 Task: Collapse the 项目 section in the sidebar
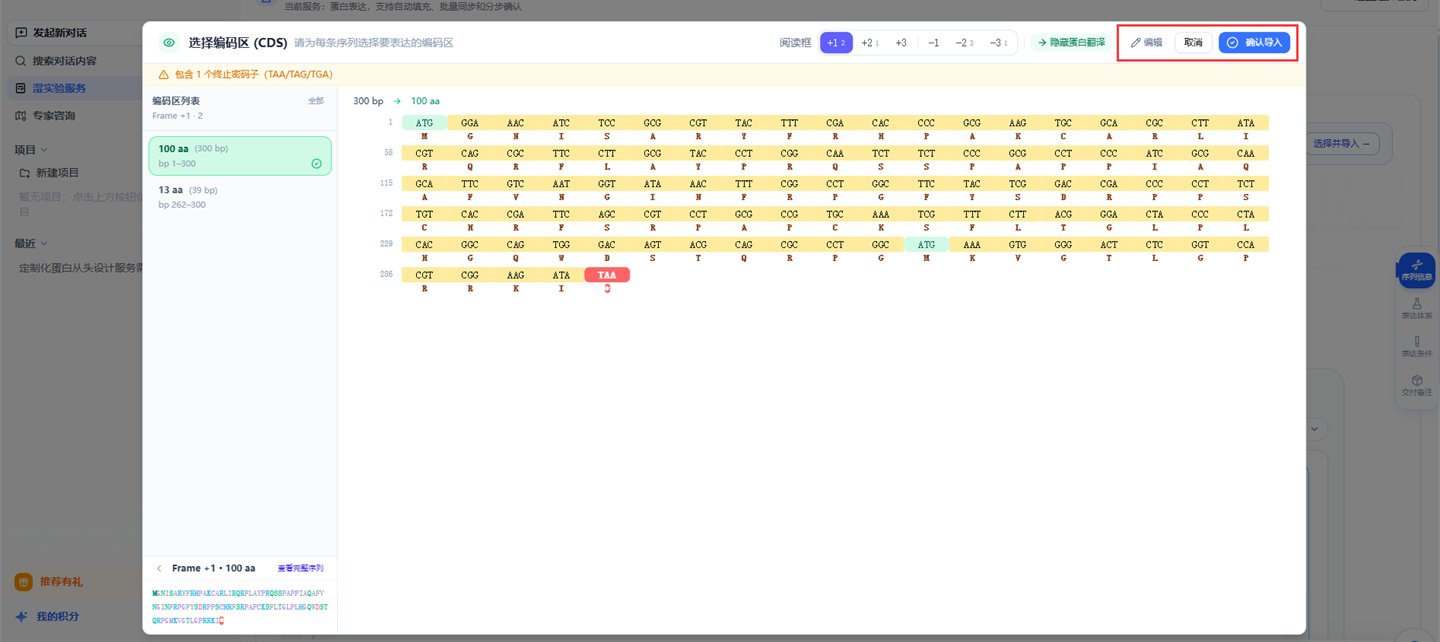[44, 150]
